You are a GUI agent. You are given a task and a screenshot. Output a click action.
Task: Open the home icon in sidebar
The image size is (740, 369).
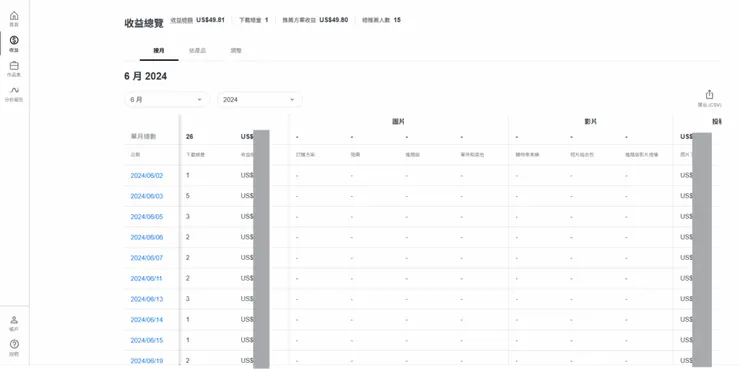tap(14, 16)
